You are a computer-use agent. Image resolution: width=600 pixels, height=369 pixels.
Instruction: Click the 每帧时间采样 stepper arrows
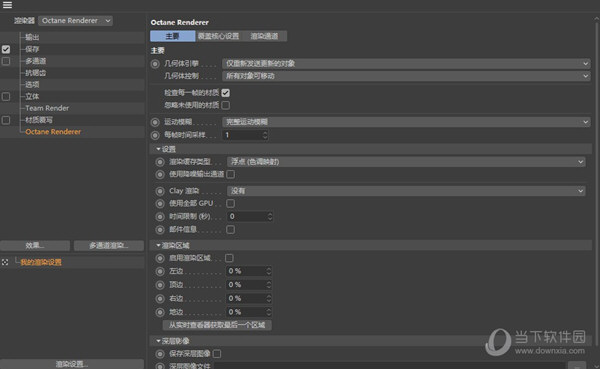[x=265, y=135]
